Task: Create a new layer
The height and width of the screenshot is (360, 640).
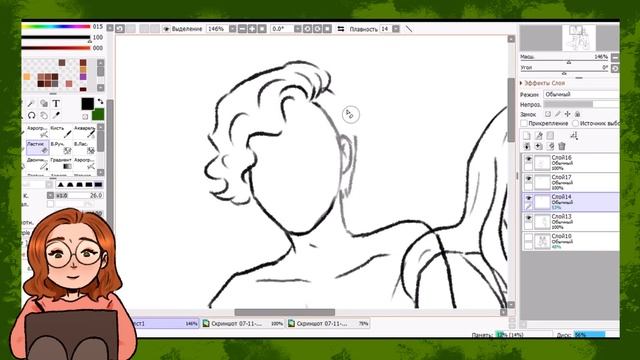Action: click(x=527, y=136)
